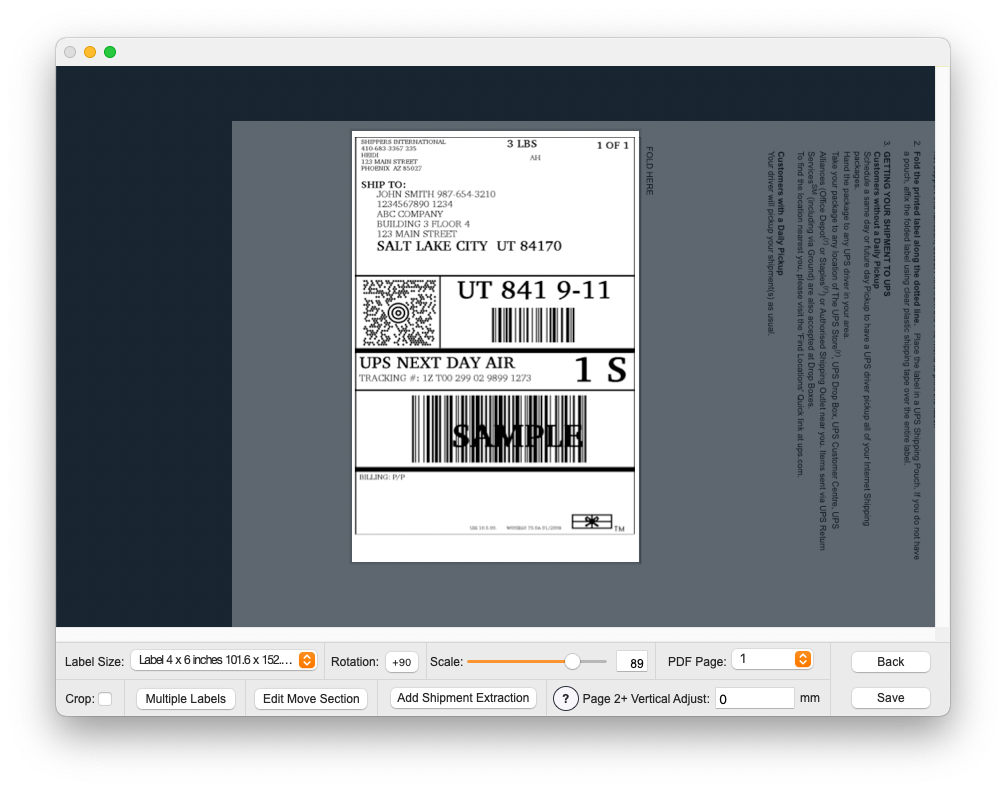Click the yellow minimize window button

[90, 52]
